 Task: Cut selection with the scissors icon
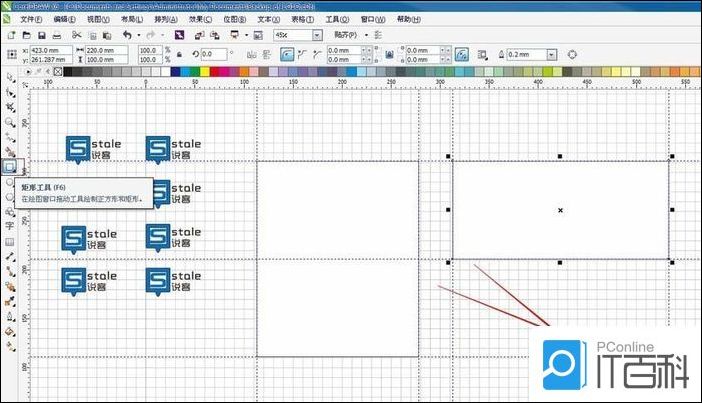77,35
